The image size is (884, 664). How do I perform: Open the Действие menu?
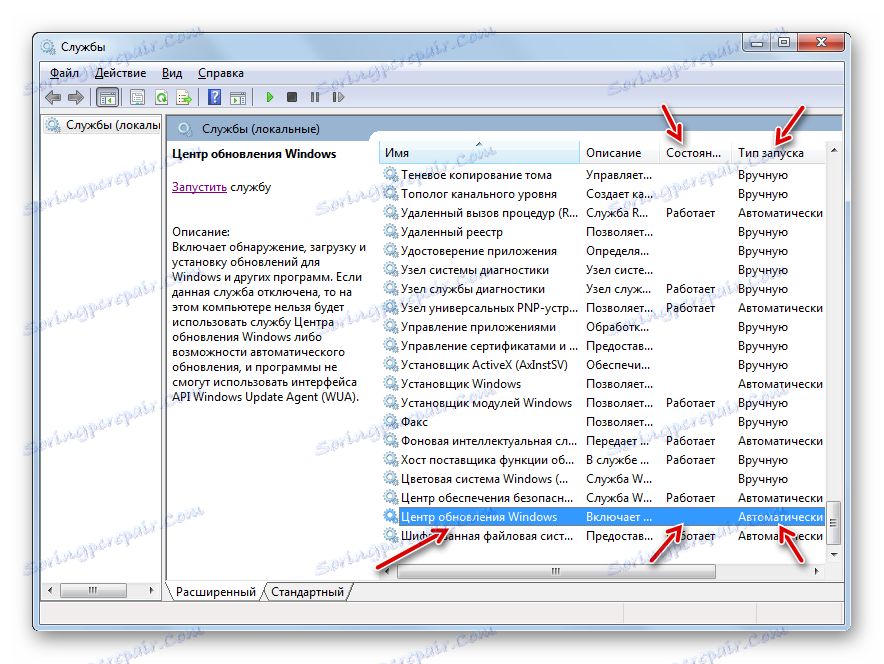[120, 73]
